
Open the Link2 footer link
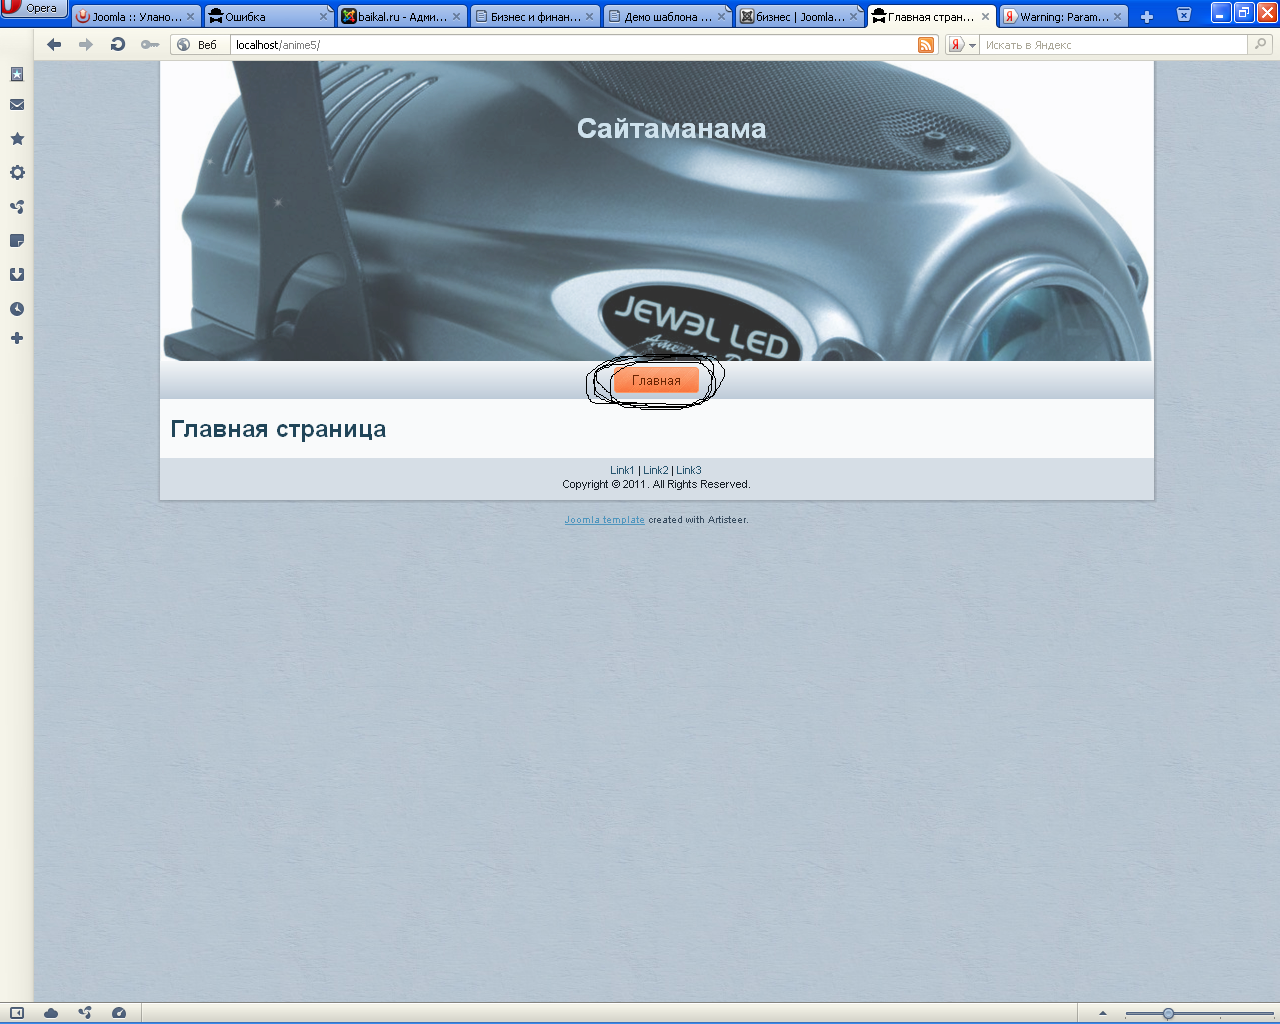tap(656, 470)
